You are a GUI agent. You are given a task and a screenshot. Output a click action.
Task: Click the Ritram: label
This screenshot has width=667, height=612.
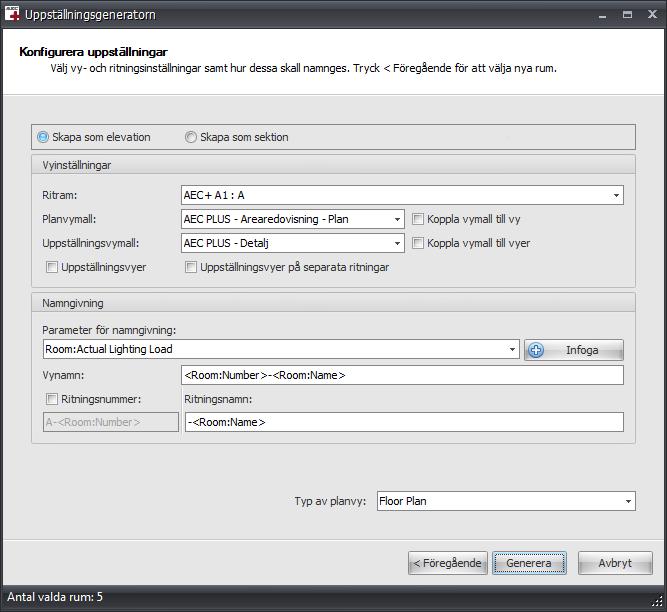(60, 195)
